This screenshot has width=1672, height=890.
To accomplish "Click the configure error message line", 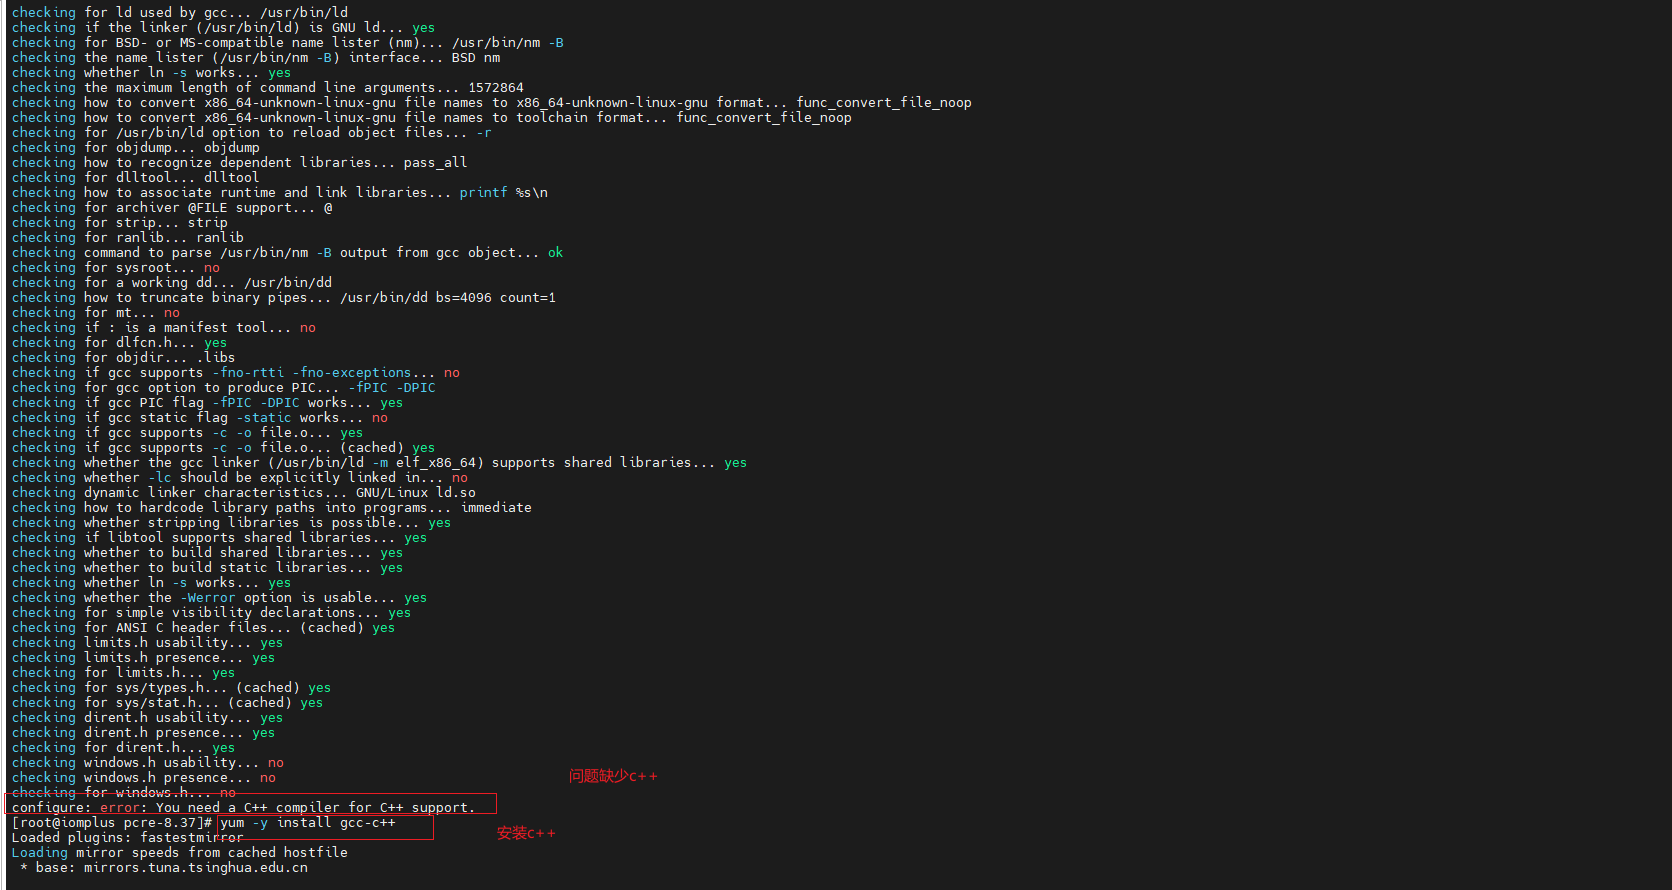I will [x=243, y=807].
